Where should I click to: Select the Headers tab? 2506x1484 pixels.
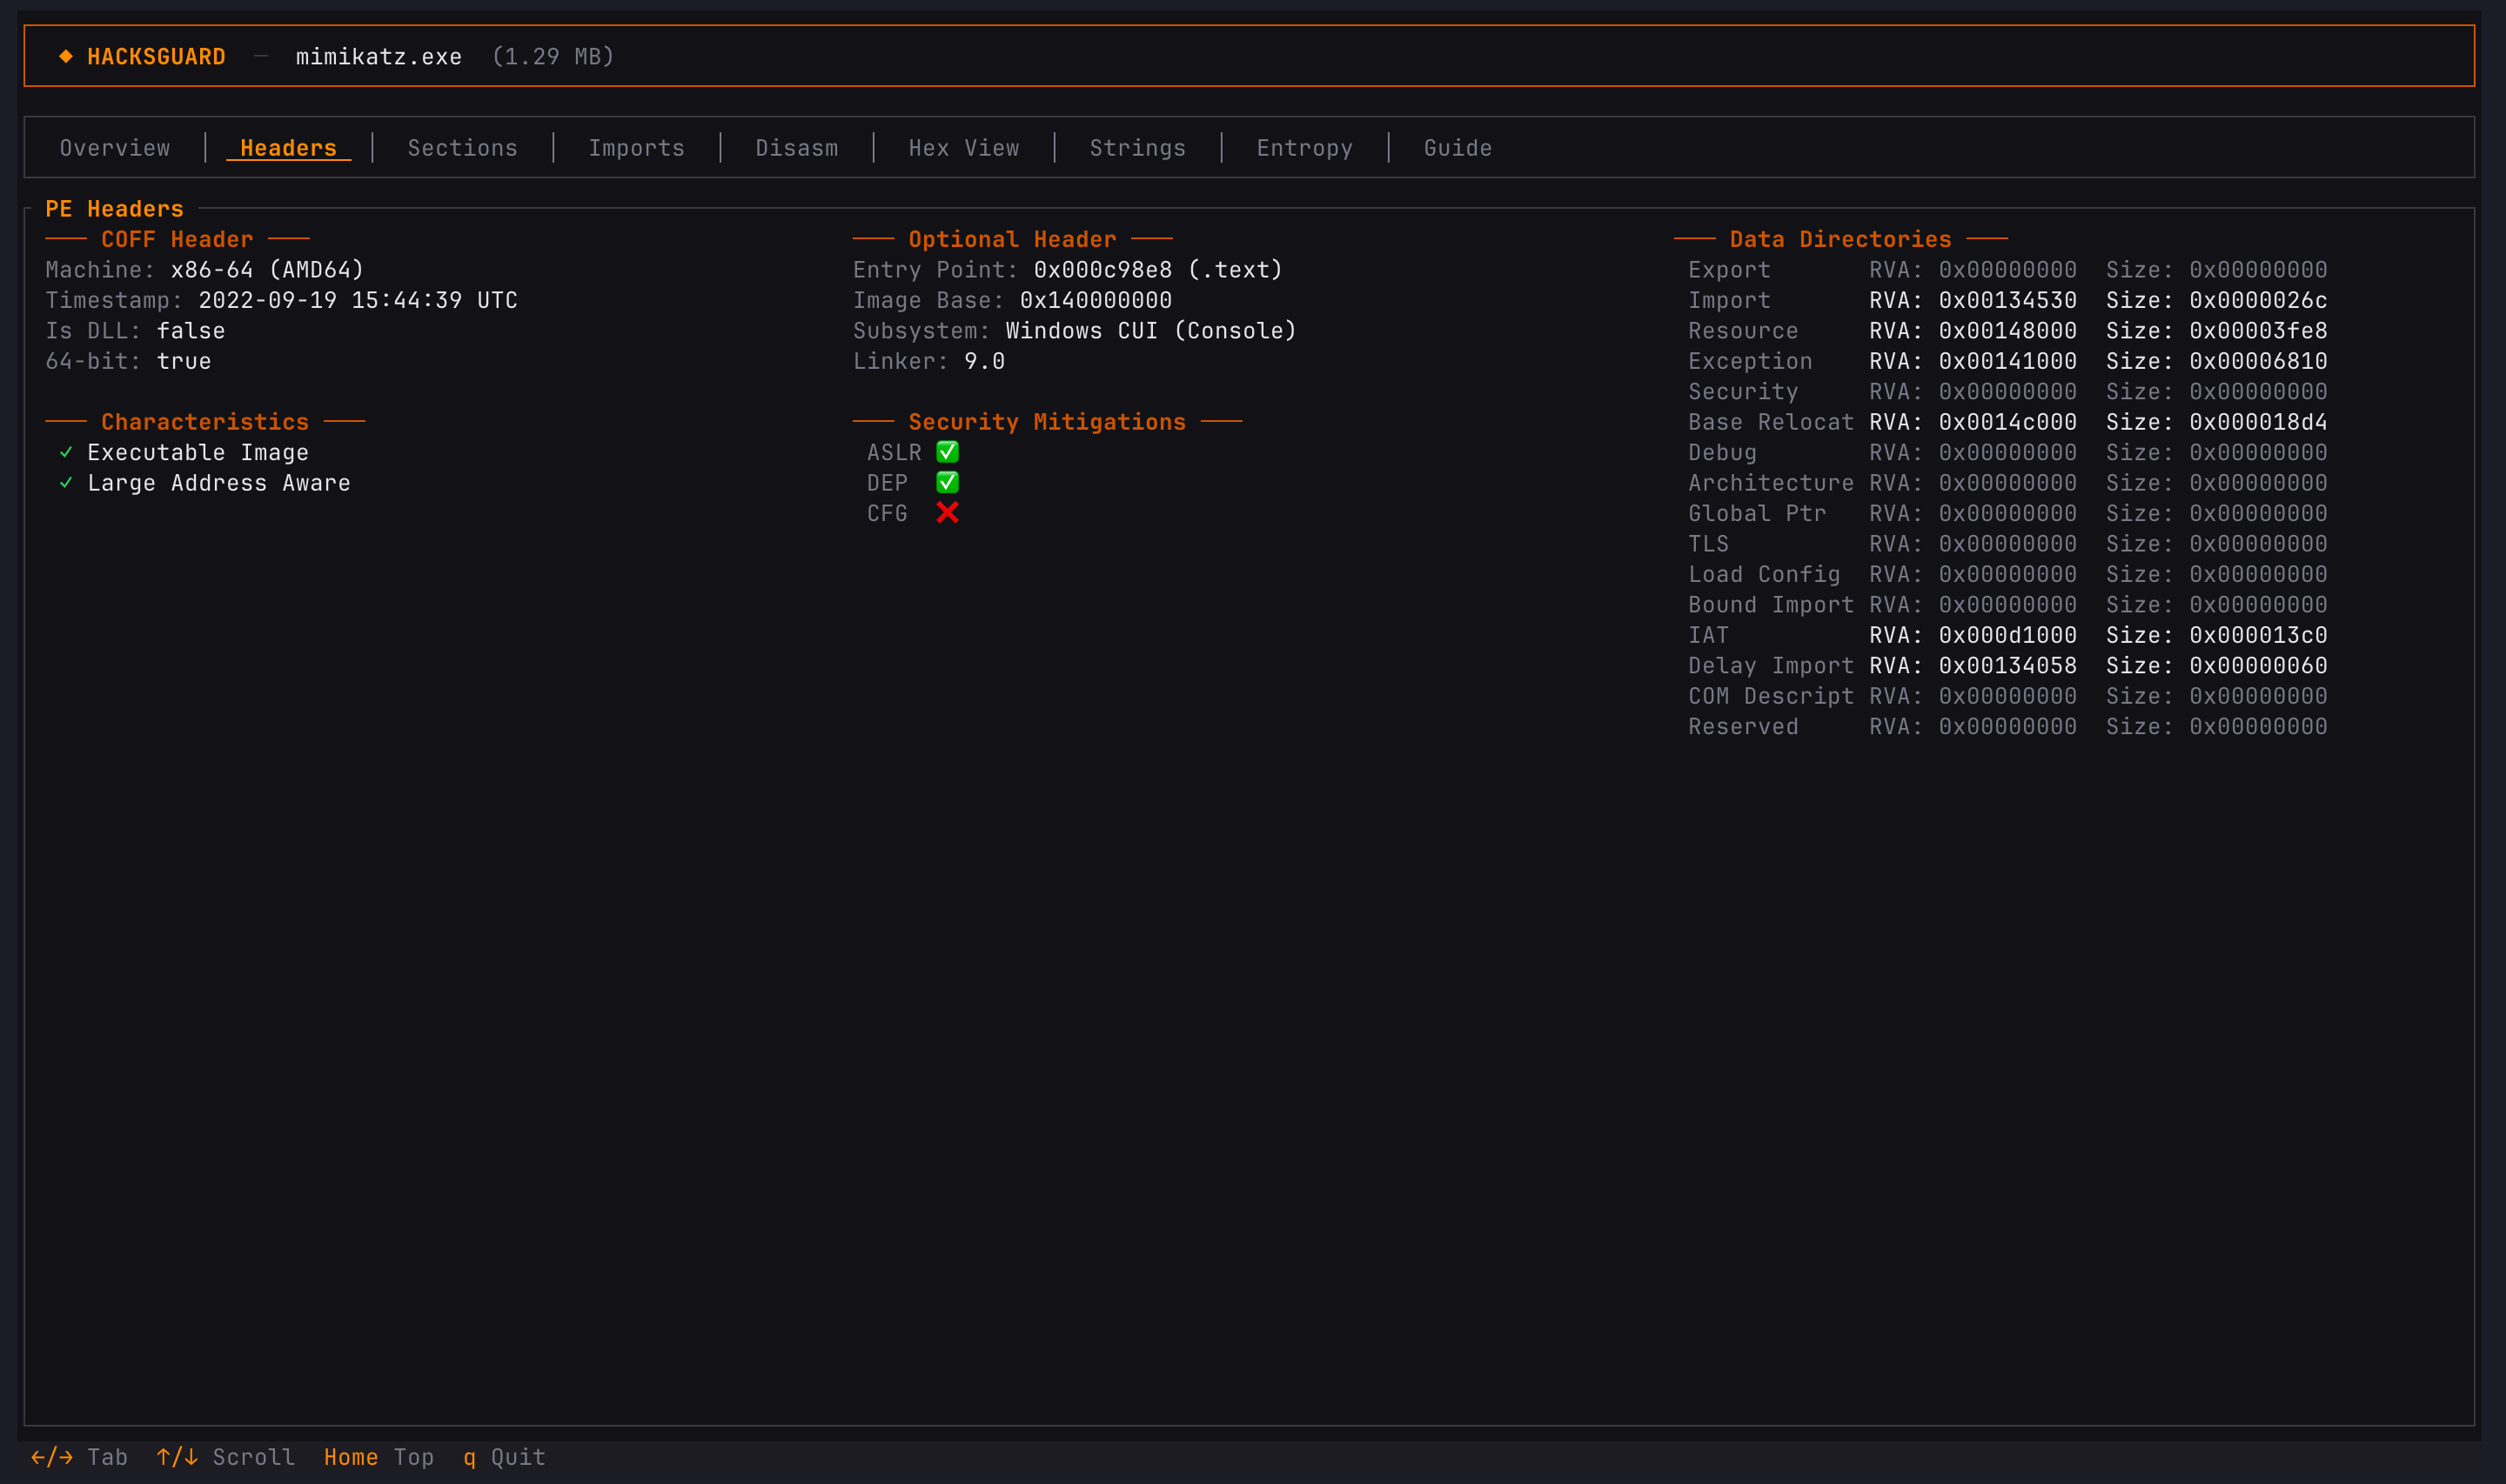pos(289,148)
